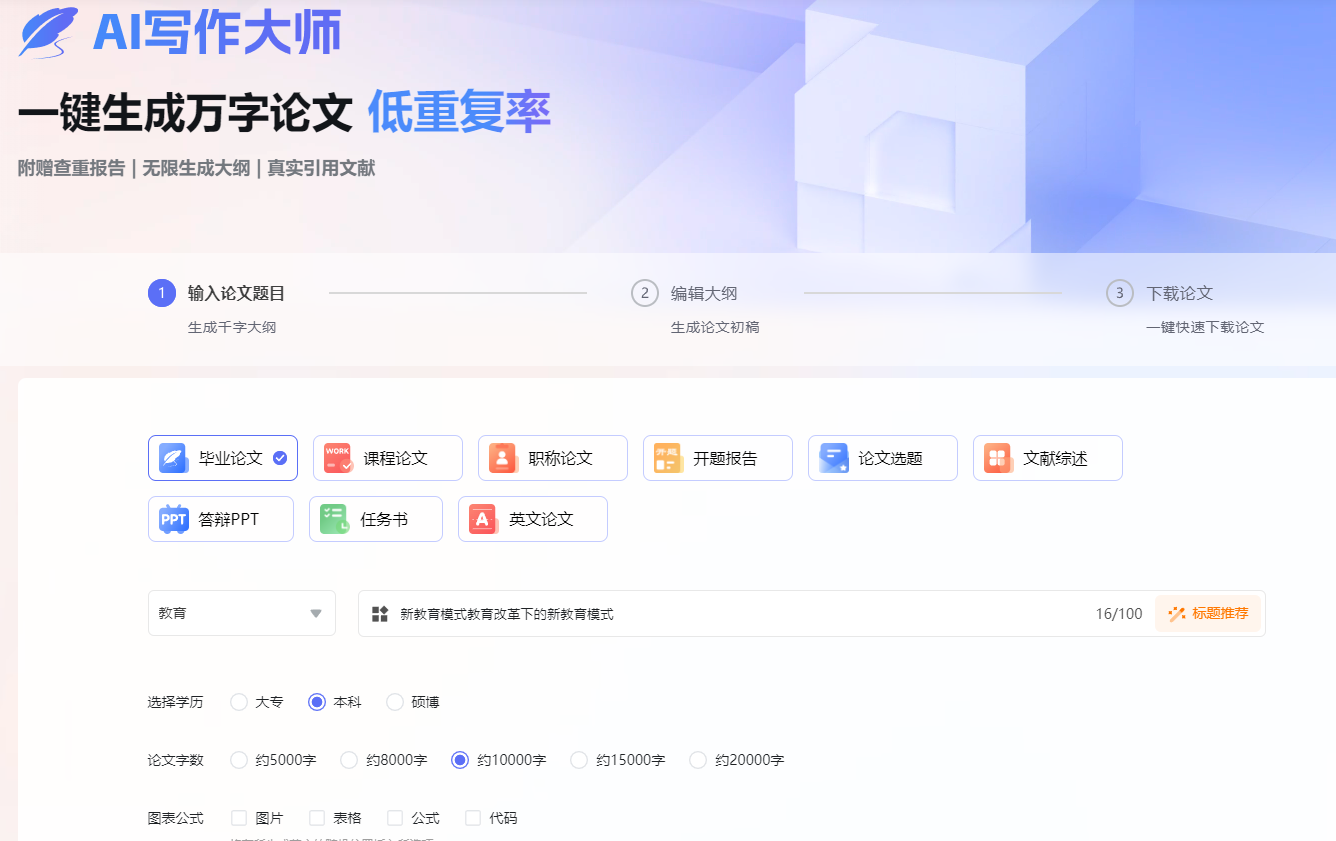Viewport: 1336px width, 841px height.
Task: Click the 编辑大纲 step label
Action: [x=704, y=293]
